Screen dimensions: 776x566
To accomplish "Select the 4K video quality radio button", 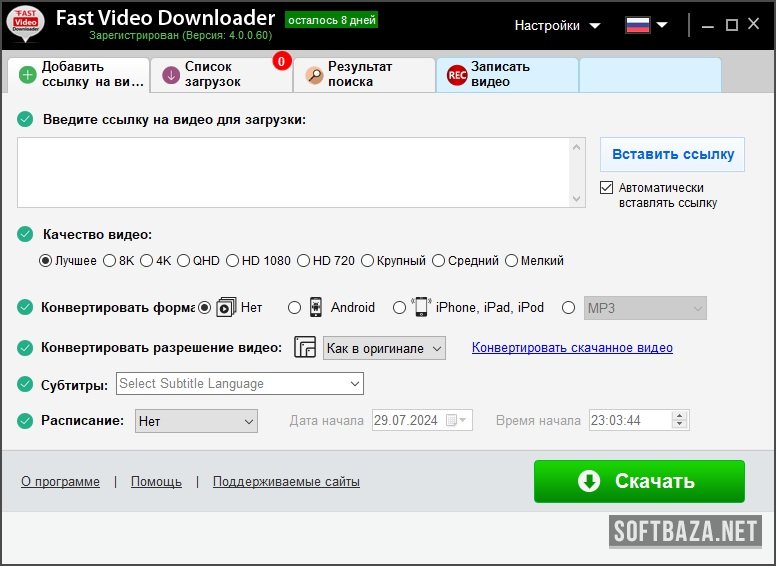I will pyautogui.click(x=146, y=261).
